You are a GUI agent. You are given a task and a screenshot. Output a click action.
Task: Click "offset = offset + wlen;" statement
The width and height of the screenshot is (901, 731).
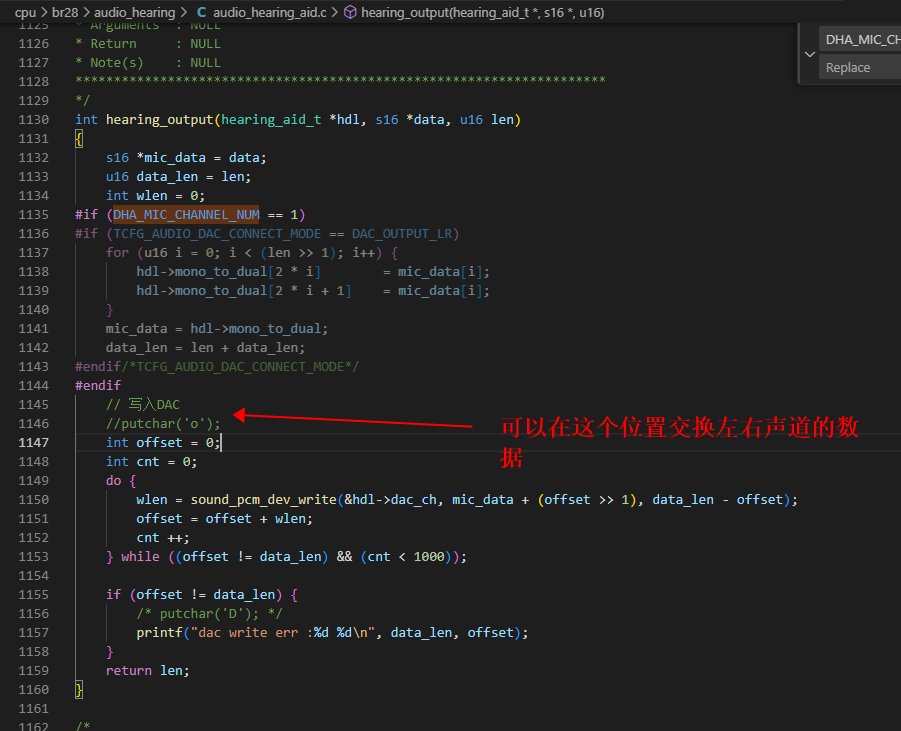point(224,518)
